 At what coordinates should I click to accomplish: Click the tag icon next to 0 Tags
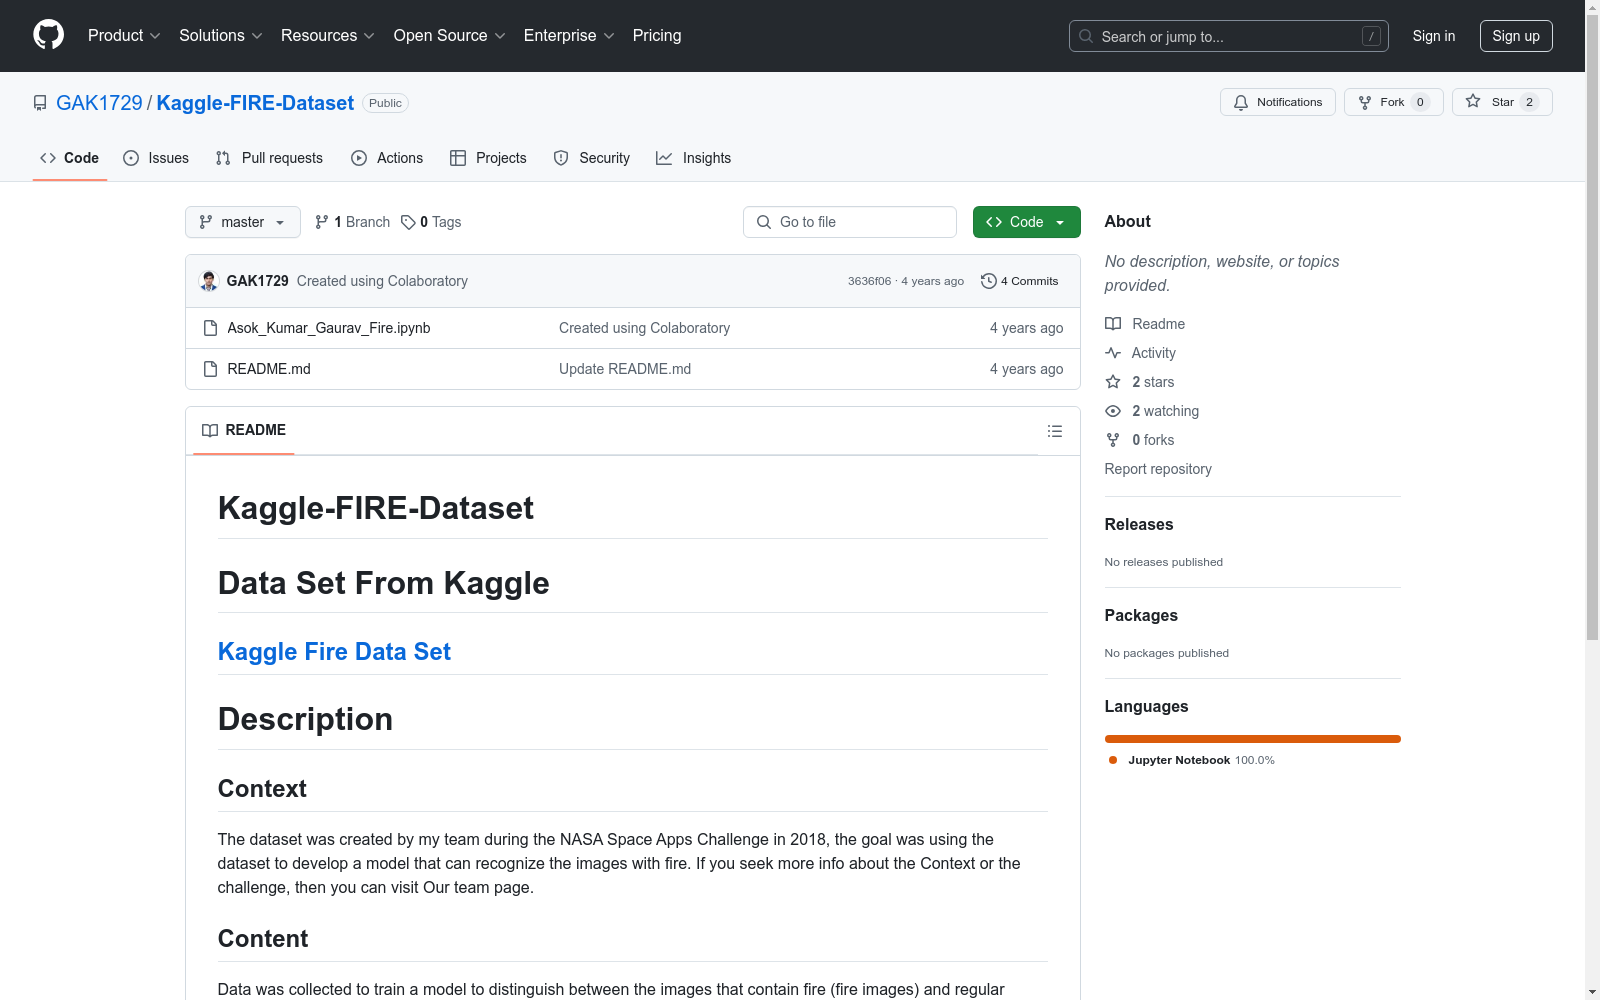click(408, 222)
